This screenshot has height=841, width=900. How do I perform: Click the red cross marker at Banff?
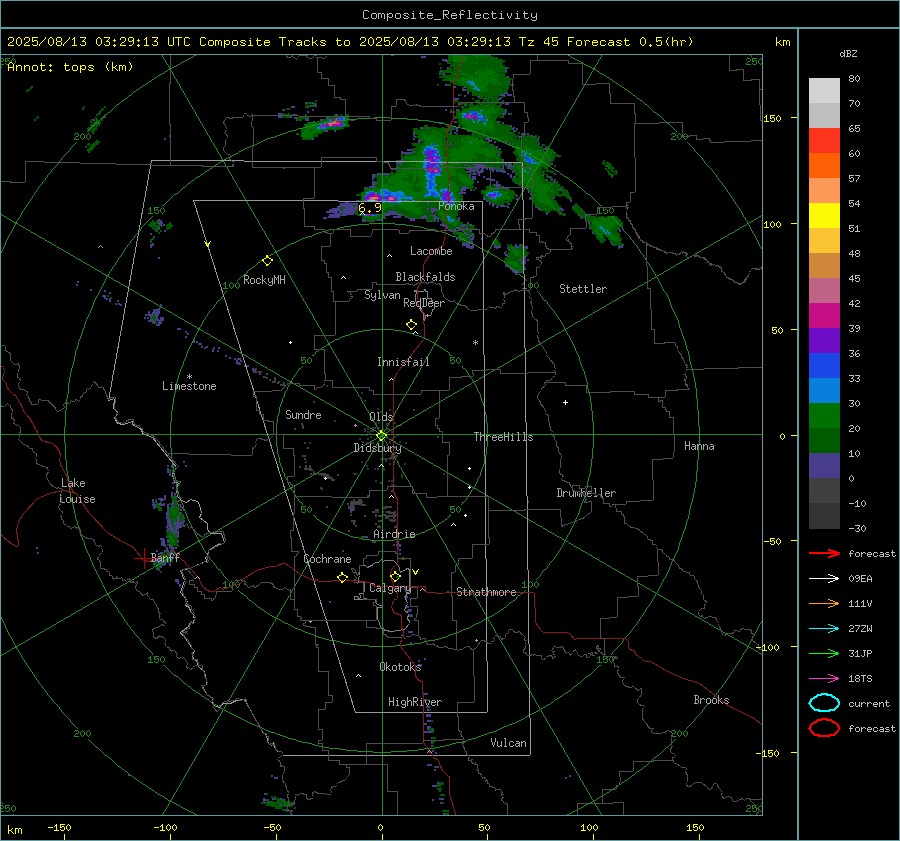pos(143,558)
